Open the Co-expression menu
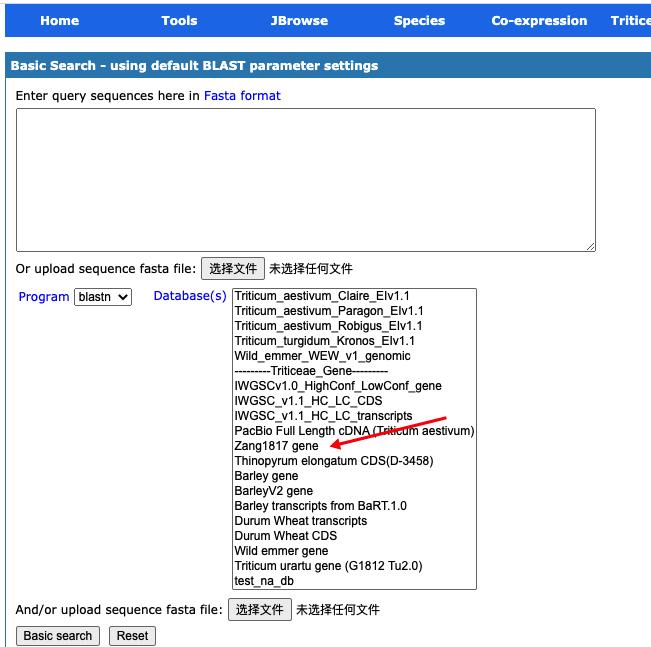The image size is (651, 647). 539,20
